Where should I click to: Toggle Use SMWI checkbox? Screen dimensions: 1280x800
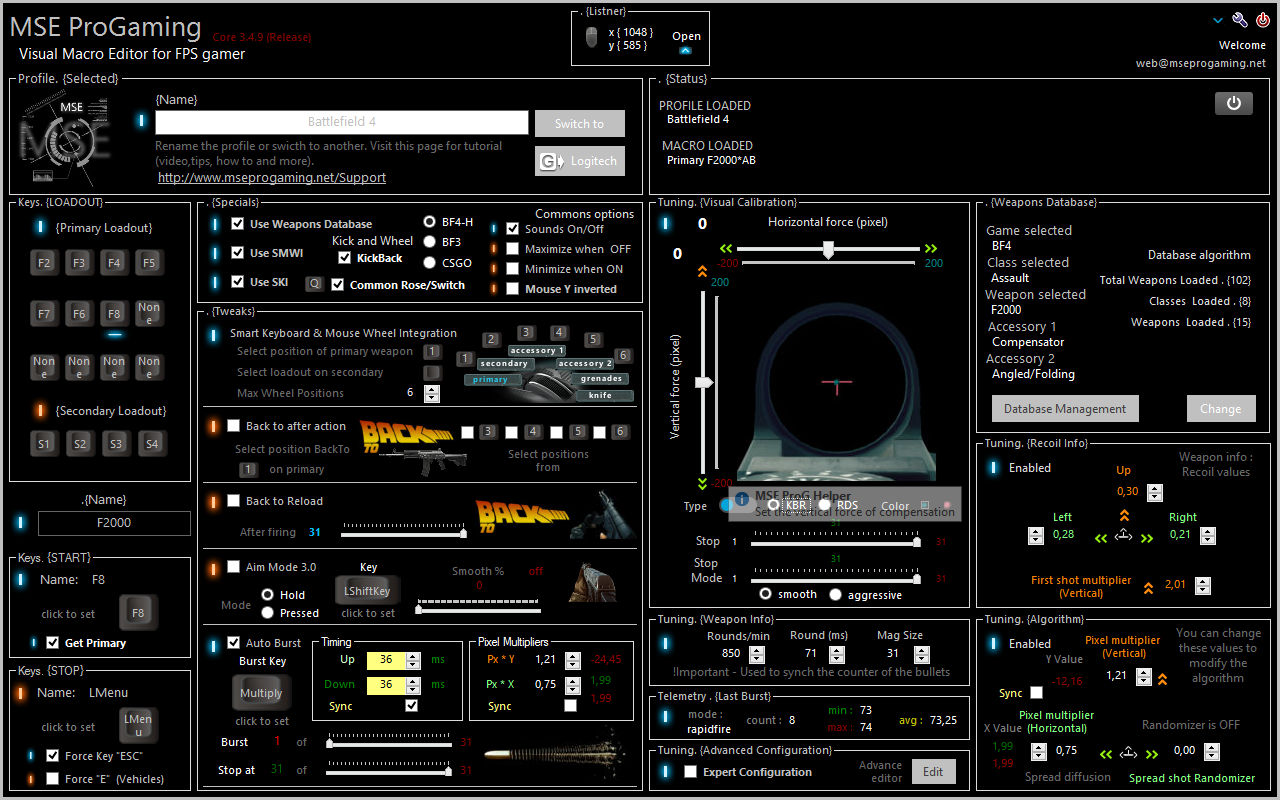(x=238, y=253)
